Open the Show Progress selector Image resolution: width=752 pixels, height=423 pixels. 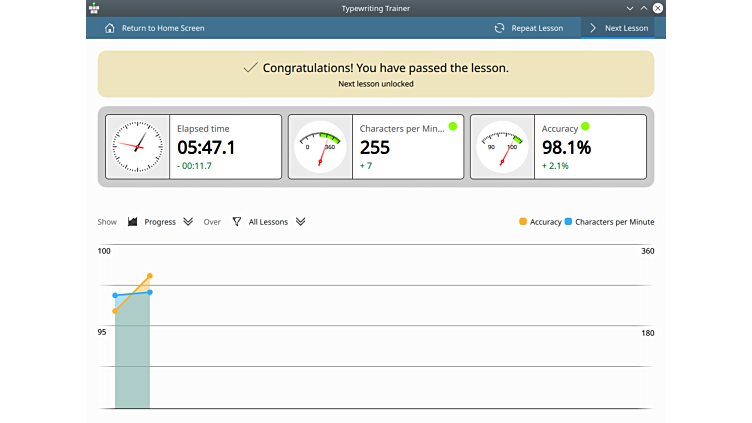pos(160,222)
